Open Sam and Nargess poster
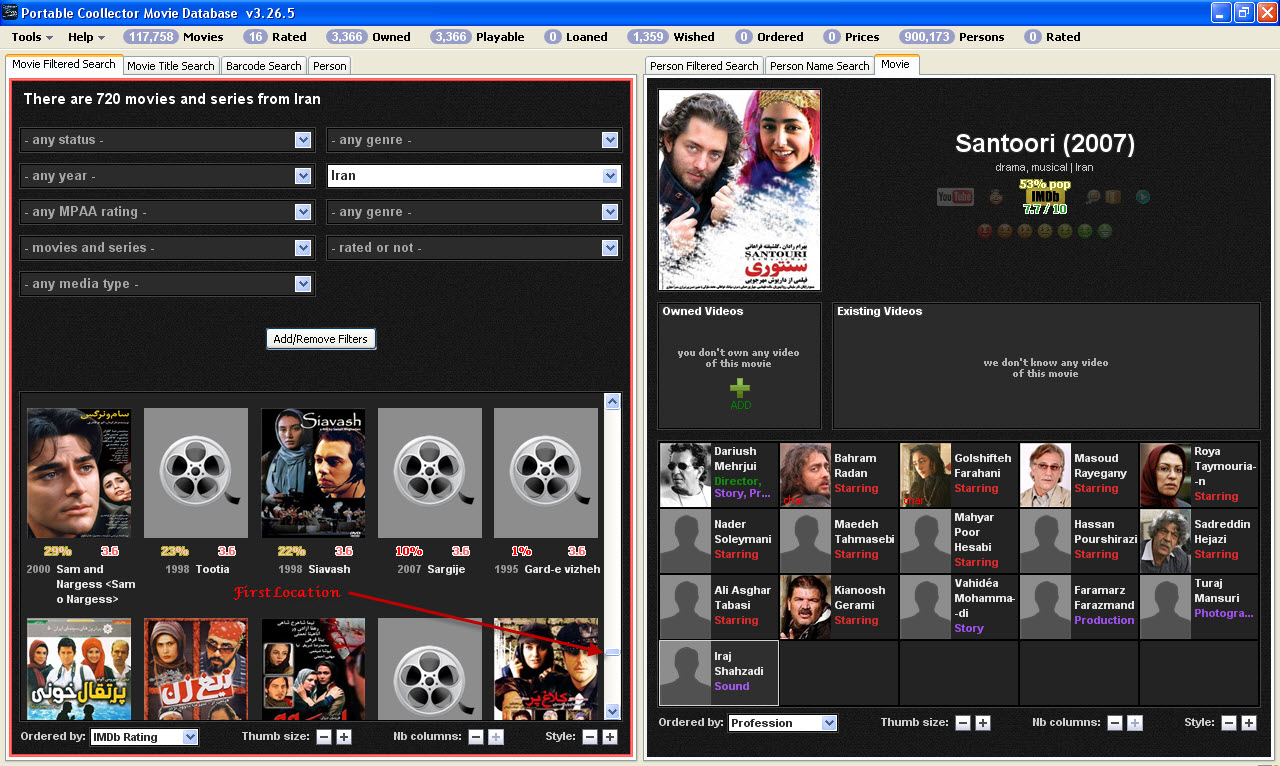This screenshot has width=1280, height=766. (x=79, y=473)
